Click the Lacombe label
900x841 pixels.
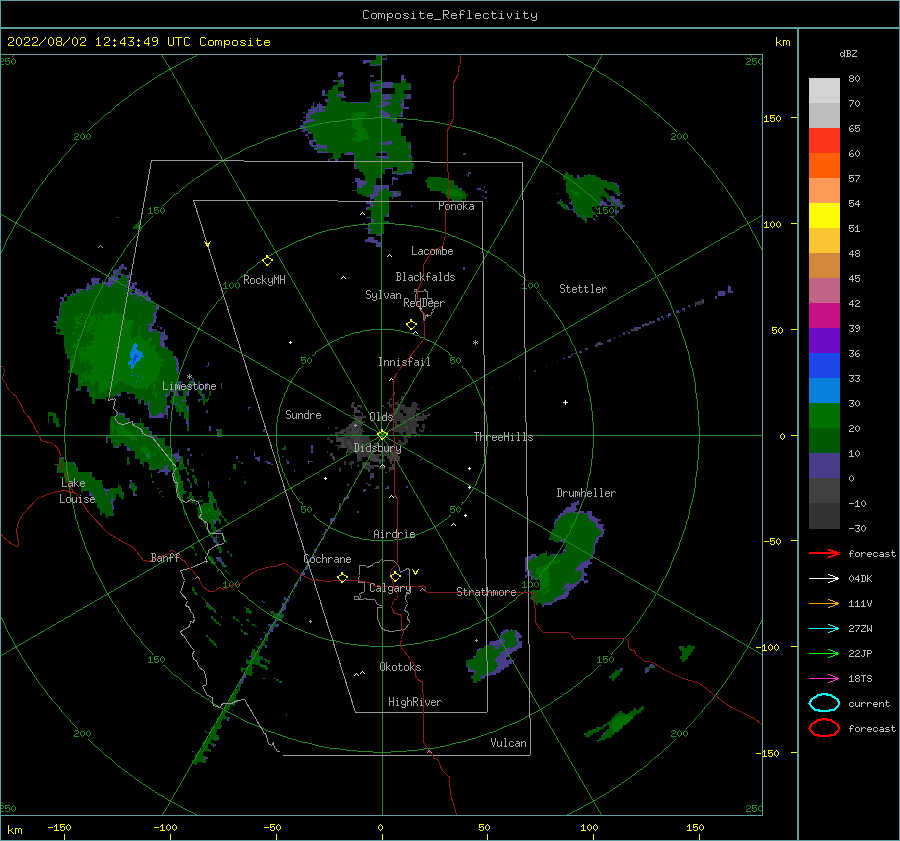432,251
